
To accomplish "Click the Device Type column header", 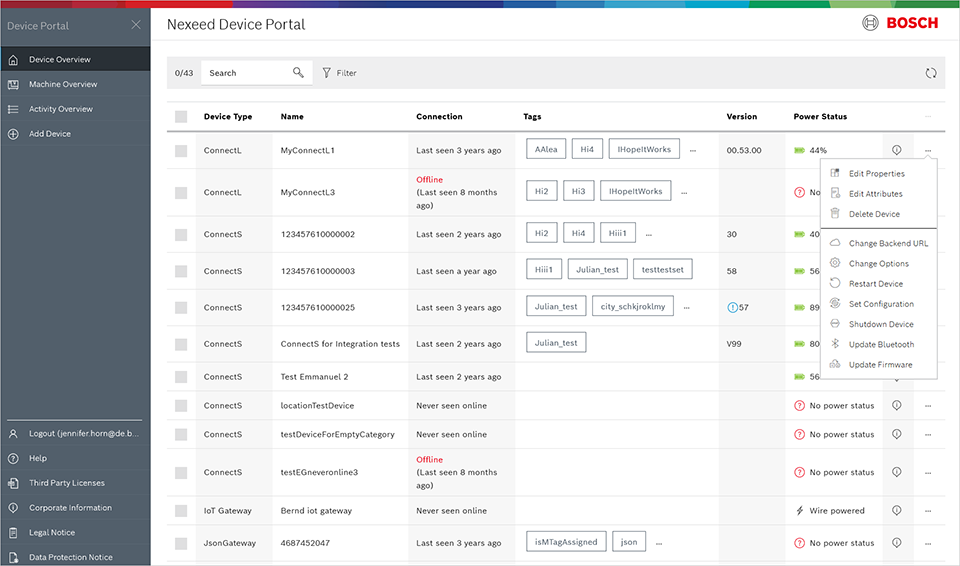I will tap(228, 116).
